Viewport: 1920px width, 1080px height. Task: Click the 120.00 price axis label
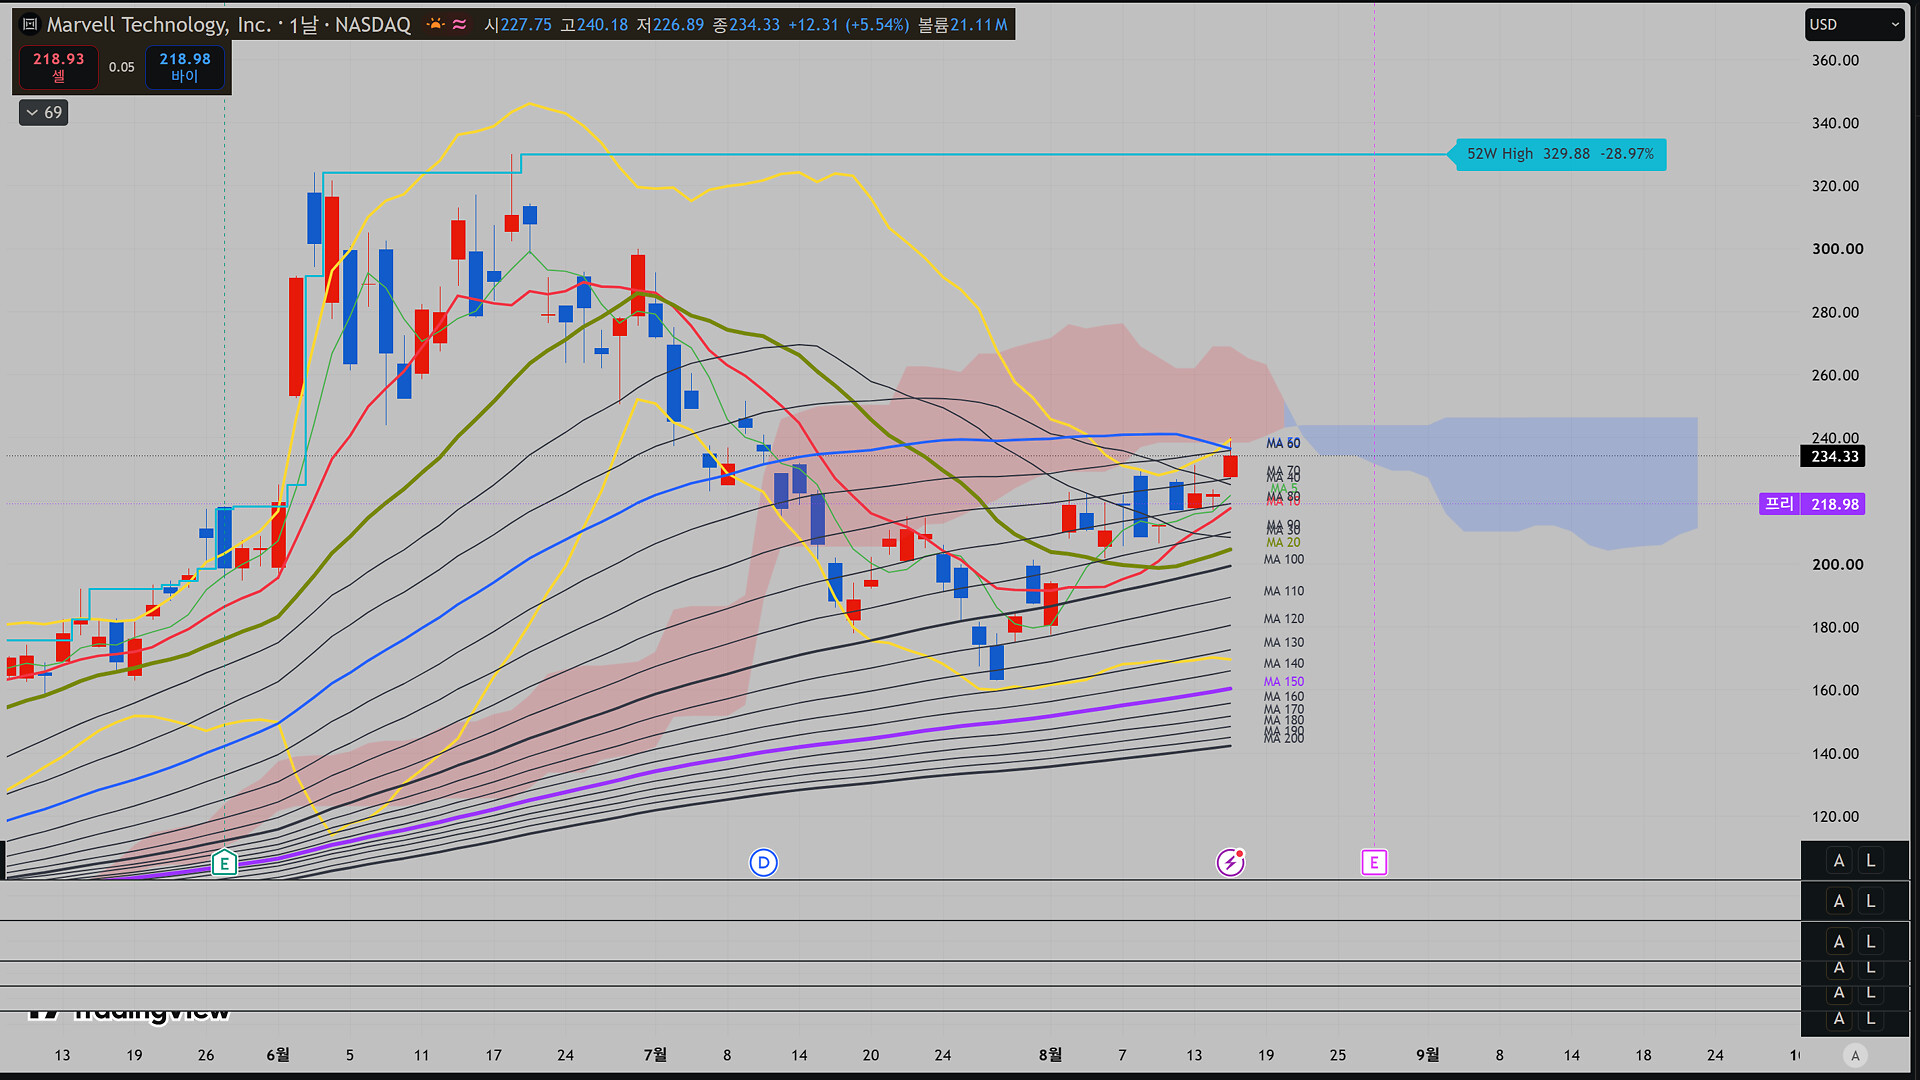pyautogui.click(x=1836, y=817)
